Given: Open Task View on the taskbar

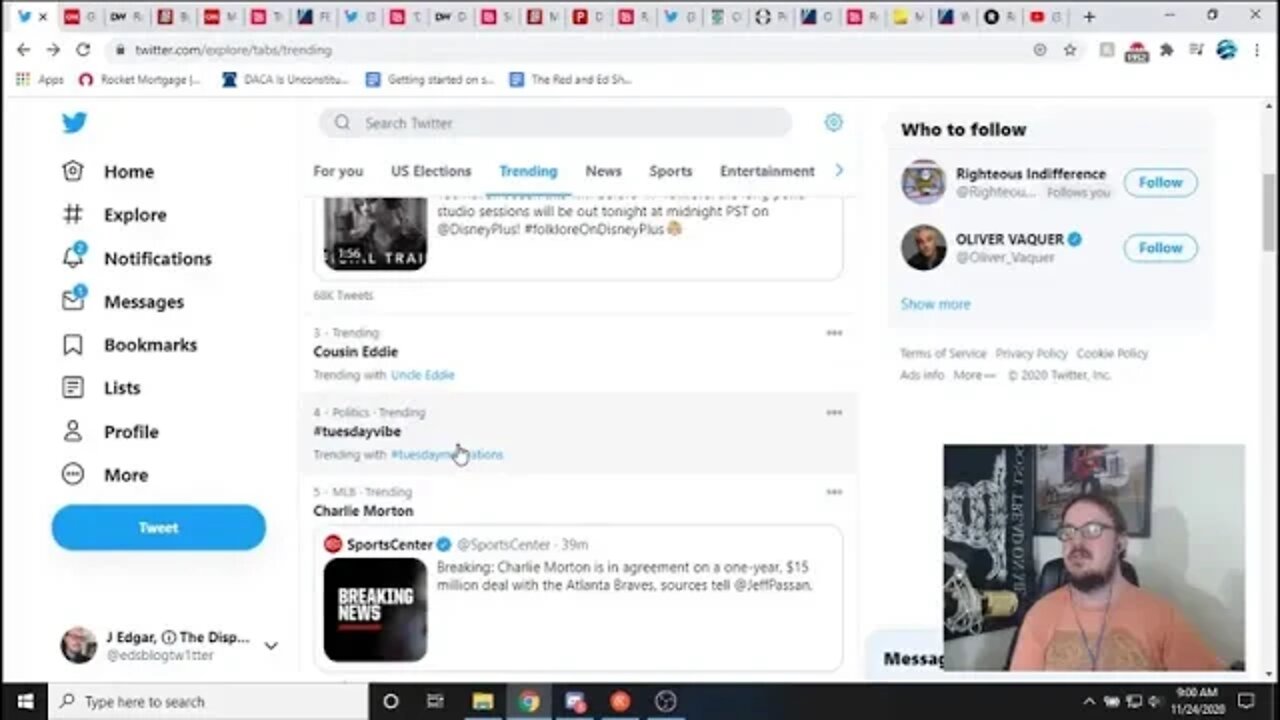Looking at the screenshot, I should click(435, 702).
